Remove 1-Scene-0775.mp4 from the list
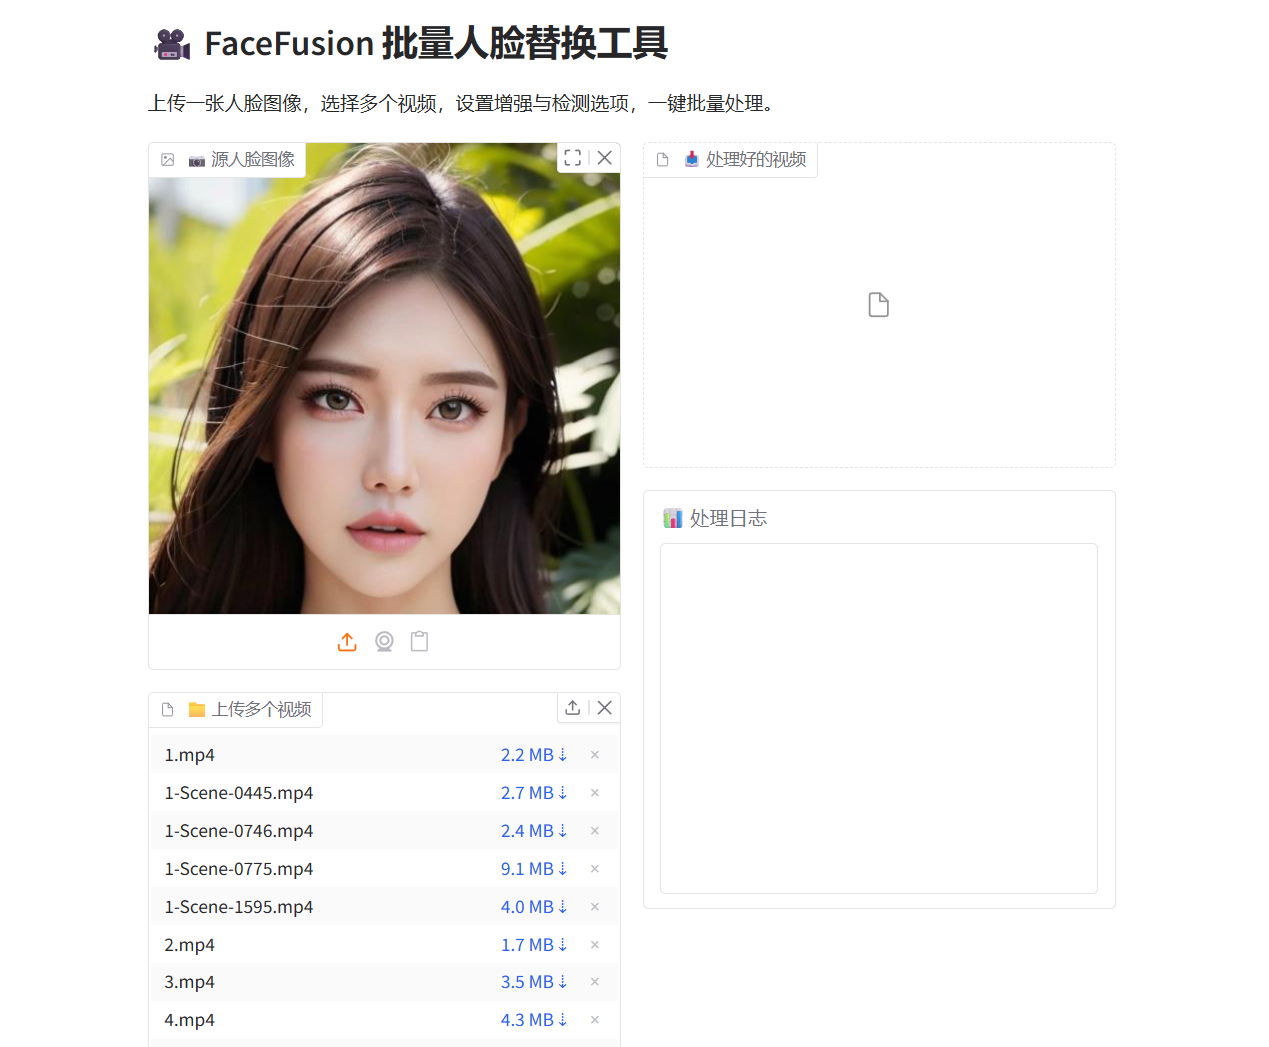 pyautogui.click(x=595, y=869)
